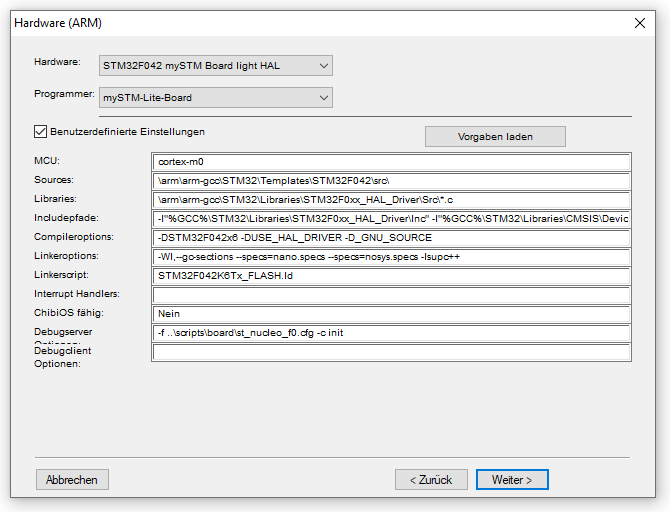
Task: Select the Includepfade input field
Action: click(x=392, y=219)
